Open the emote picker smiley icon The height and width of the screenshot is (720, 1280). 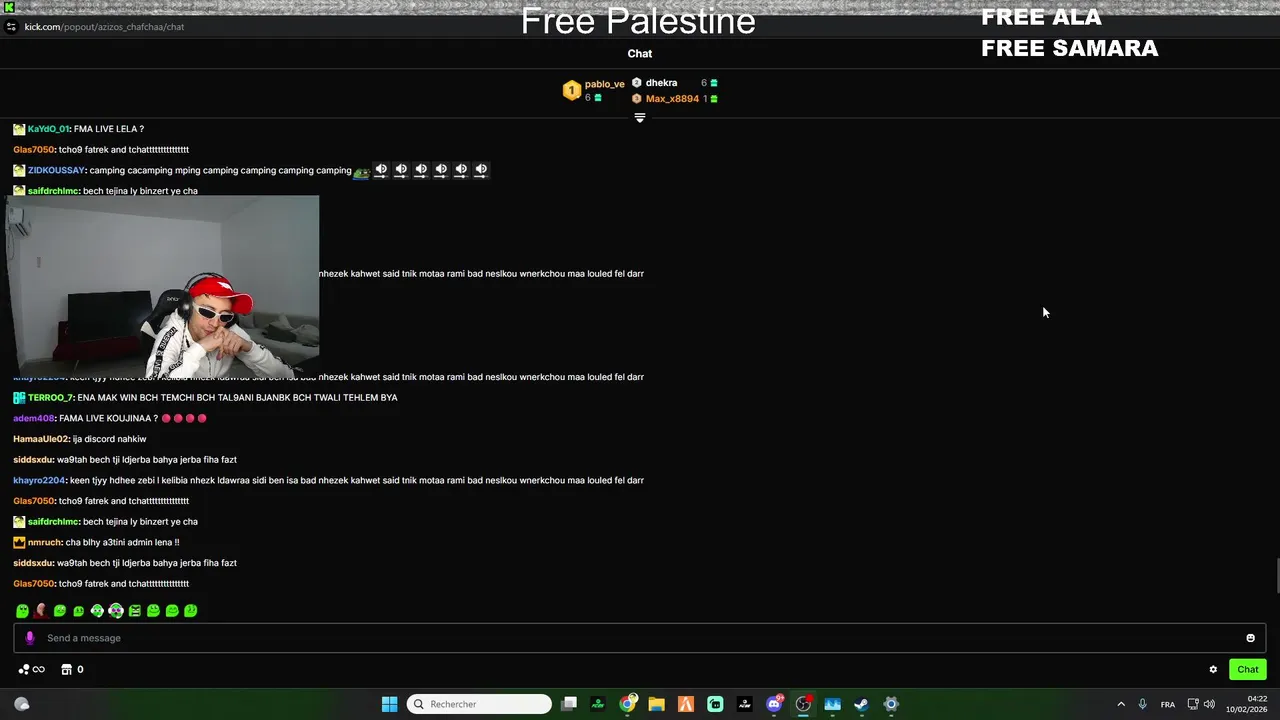point(1250,638)
